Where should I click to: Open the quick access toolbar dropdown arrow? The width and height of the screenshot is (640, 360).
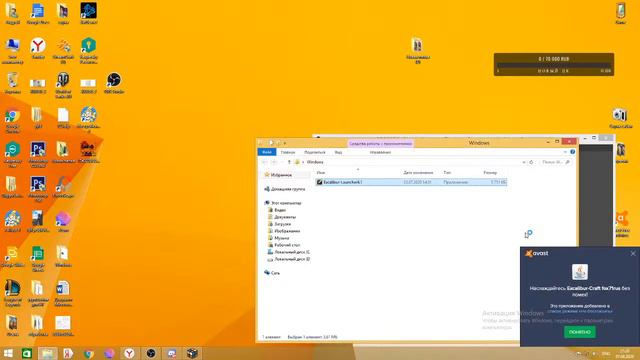(x=284, y=143)
